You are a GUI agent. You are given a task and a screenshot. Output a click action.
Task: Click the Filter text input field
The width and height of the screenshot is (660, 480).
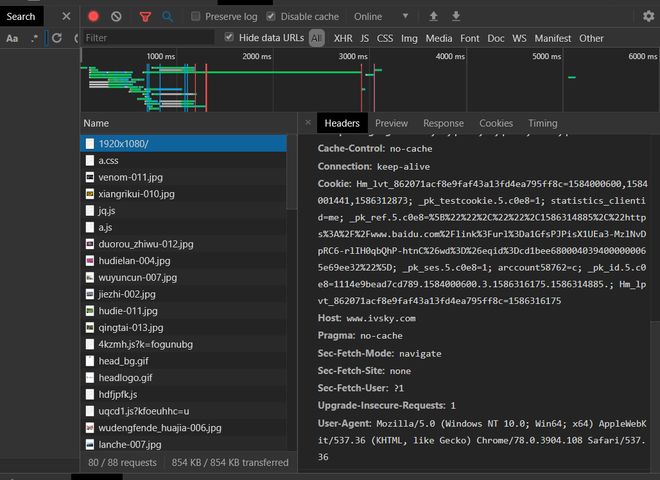point(148,38)
